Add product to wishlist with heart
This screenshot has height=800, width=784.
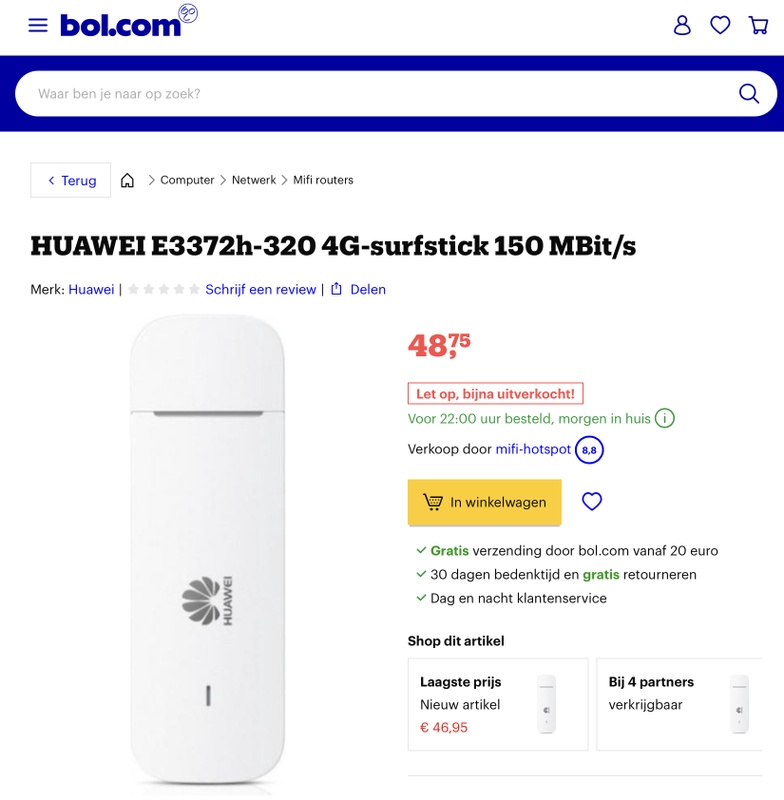[592, 502]
